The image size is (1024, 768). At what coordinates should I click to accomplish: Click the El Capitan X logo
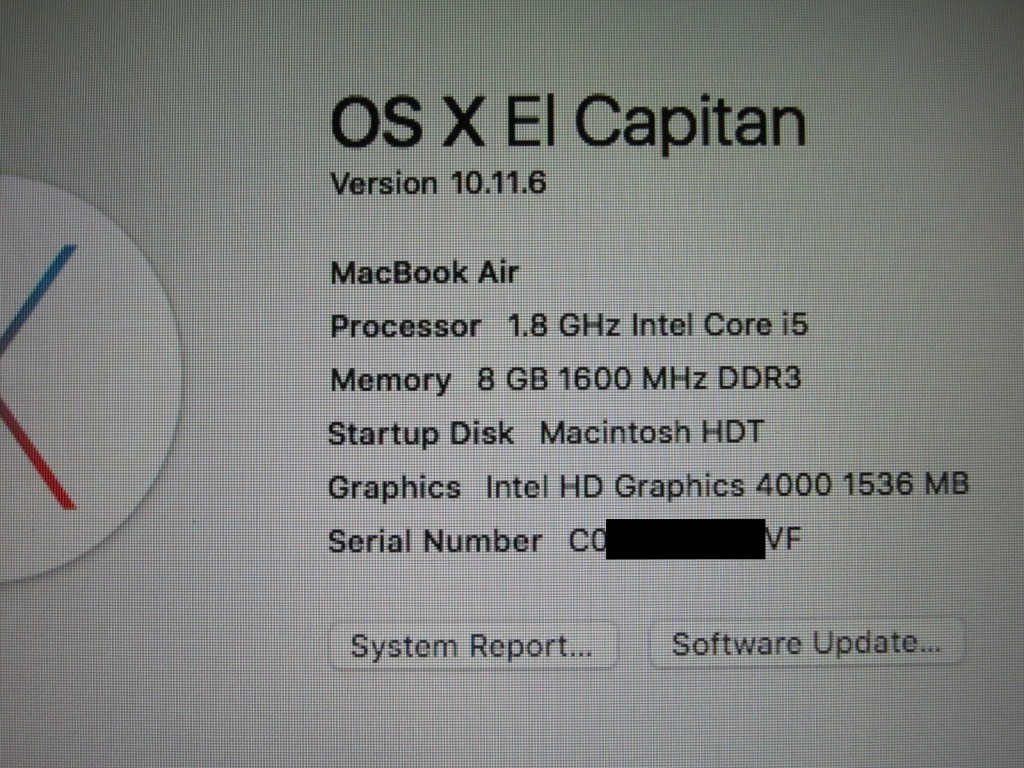point(78,377)
